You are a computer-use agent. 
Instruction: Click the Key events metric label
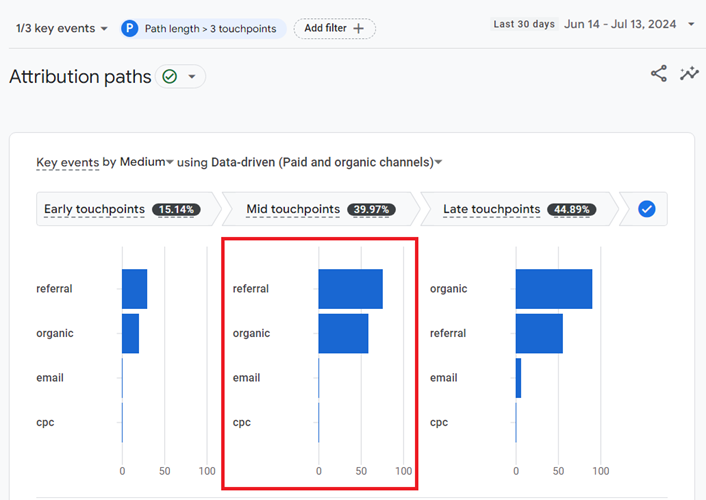click(68, 162)
